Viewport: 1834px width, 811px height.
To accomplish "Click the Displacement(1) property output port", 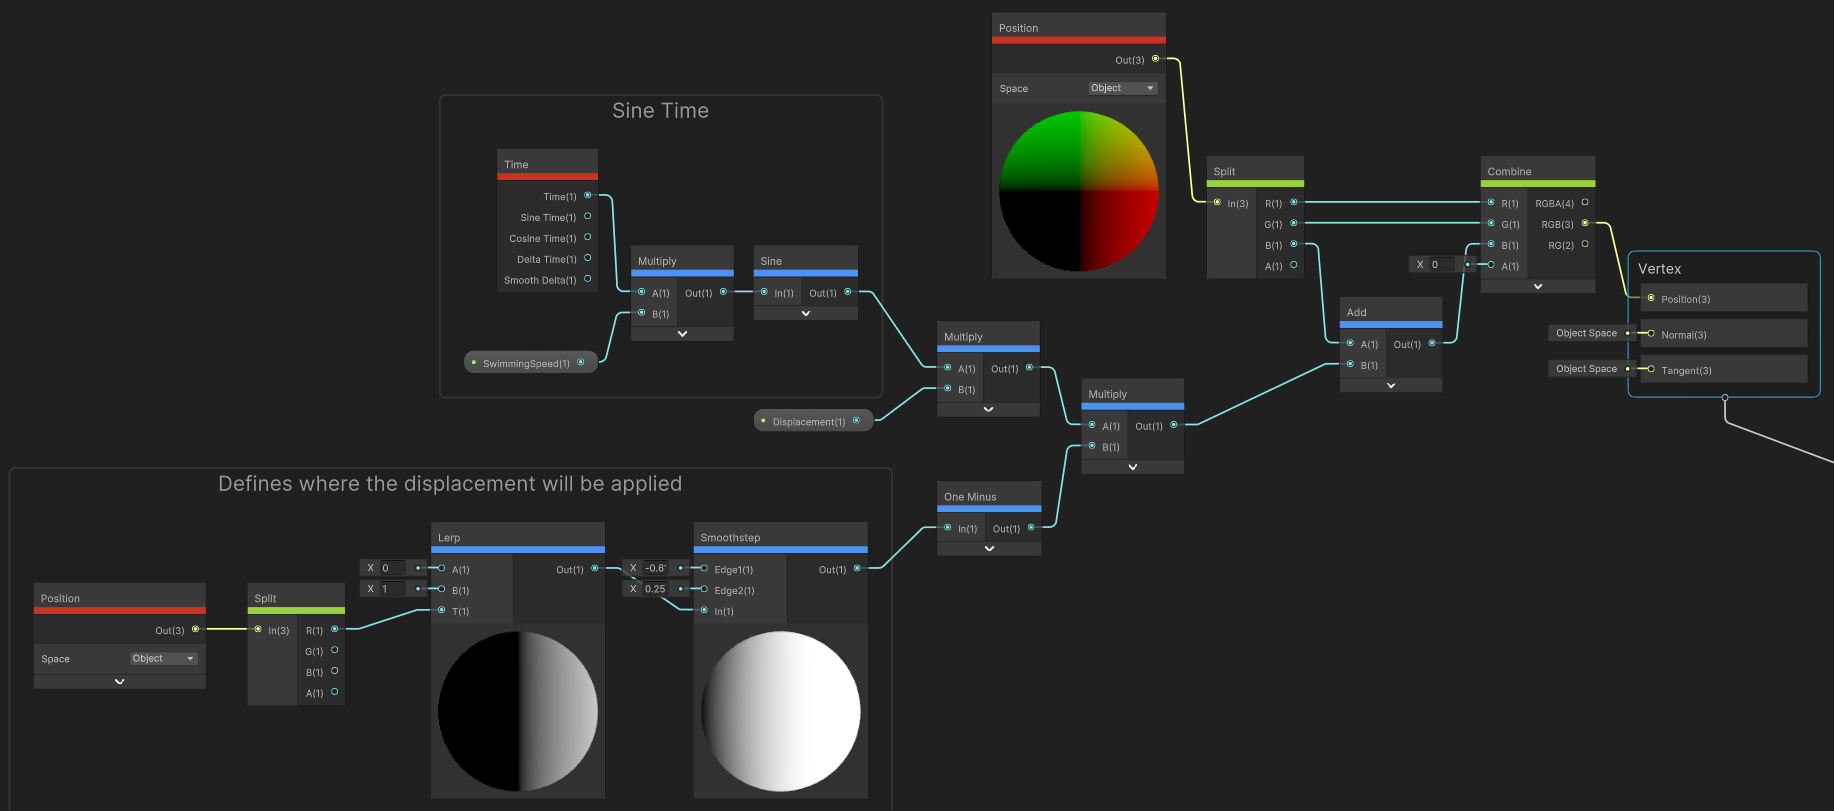I will pos(856,420).
